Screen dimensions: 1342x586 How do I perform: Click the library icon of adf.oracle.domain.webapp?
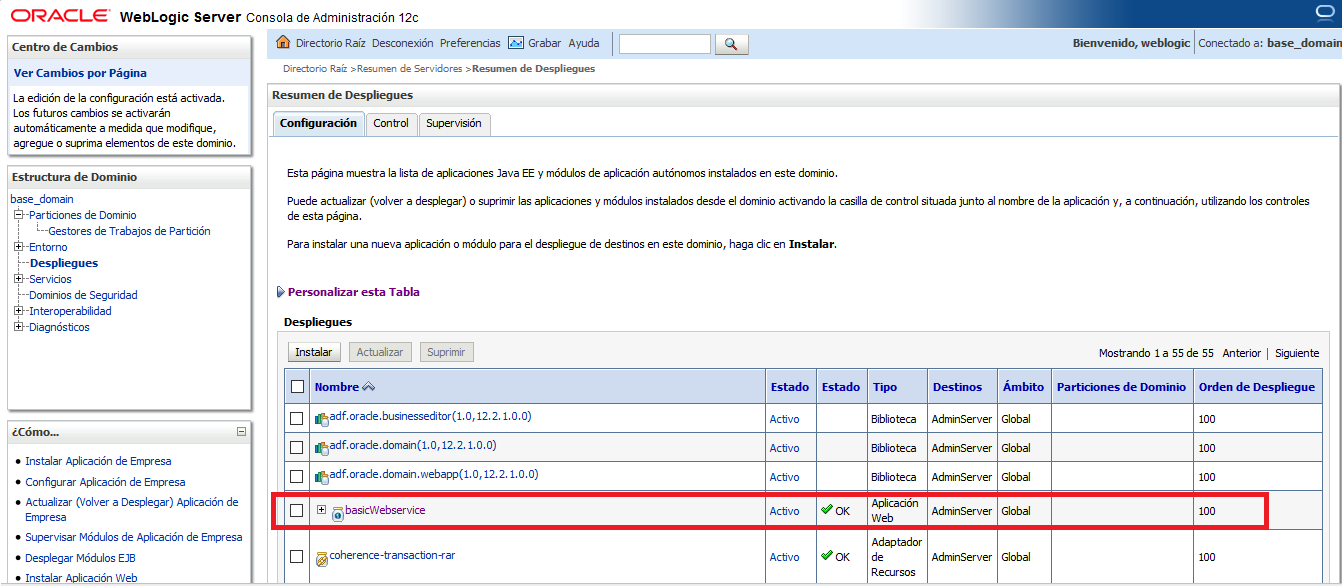321,477
